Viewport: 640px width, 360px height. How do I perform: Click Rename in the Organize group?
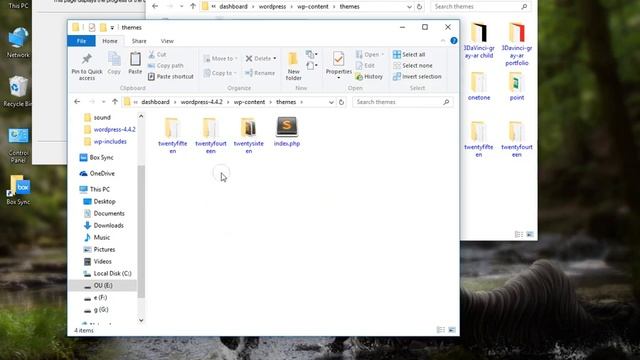260,73
